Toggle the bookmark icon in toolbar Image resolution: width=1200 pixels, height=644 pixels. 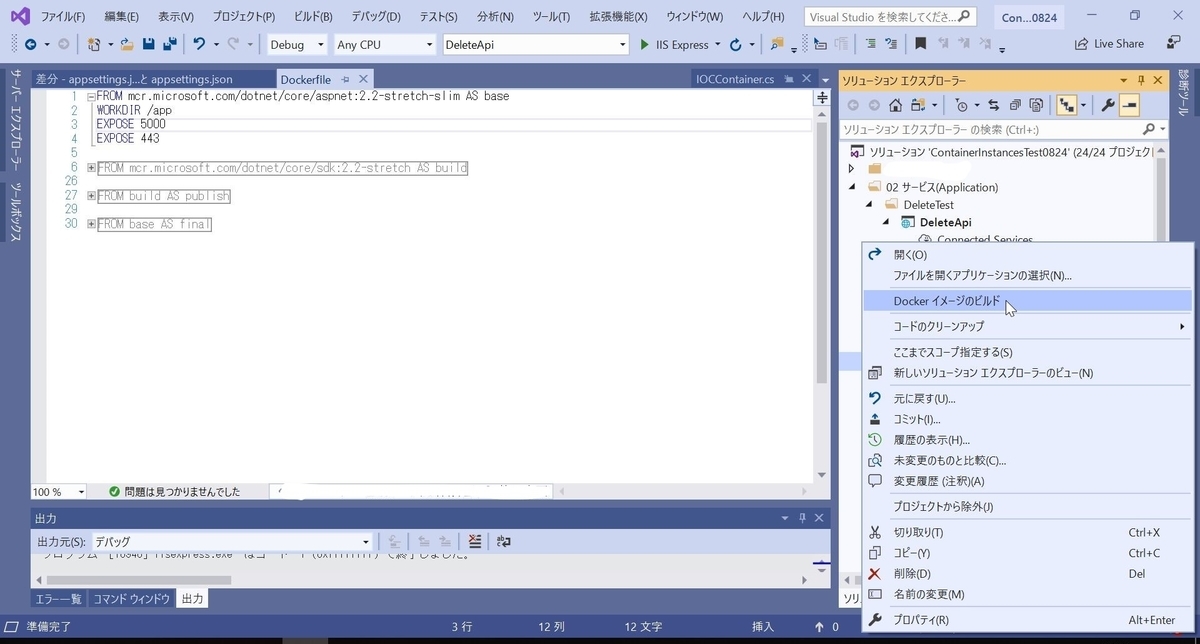(x=920, y=44)
